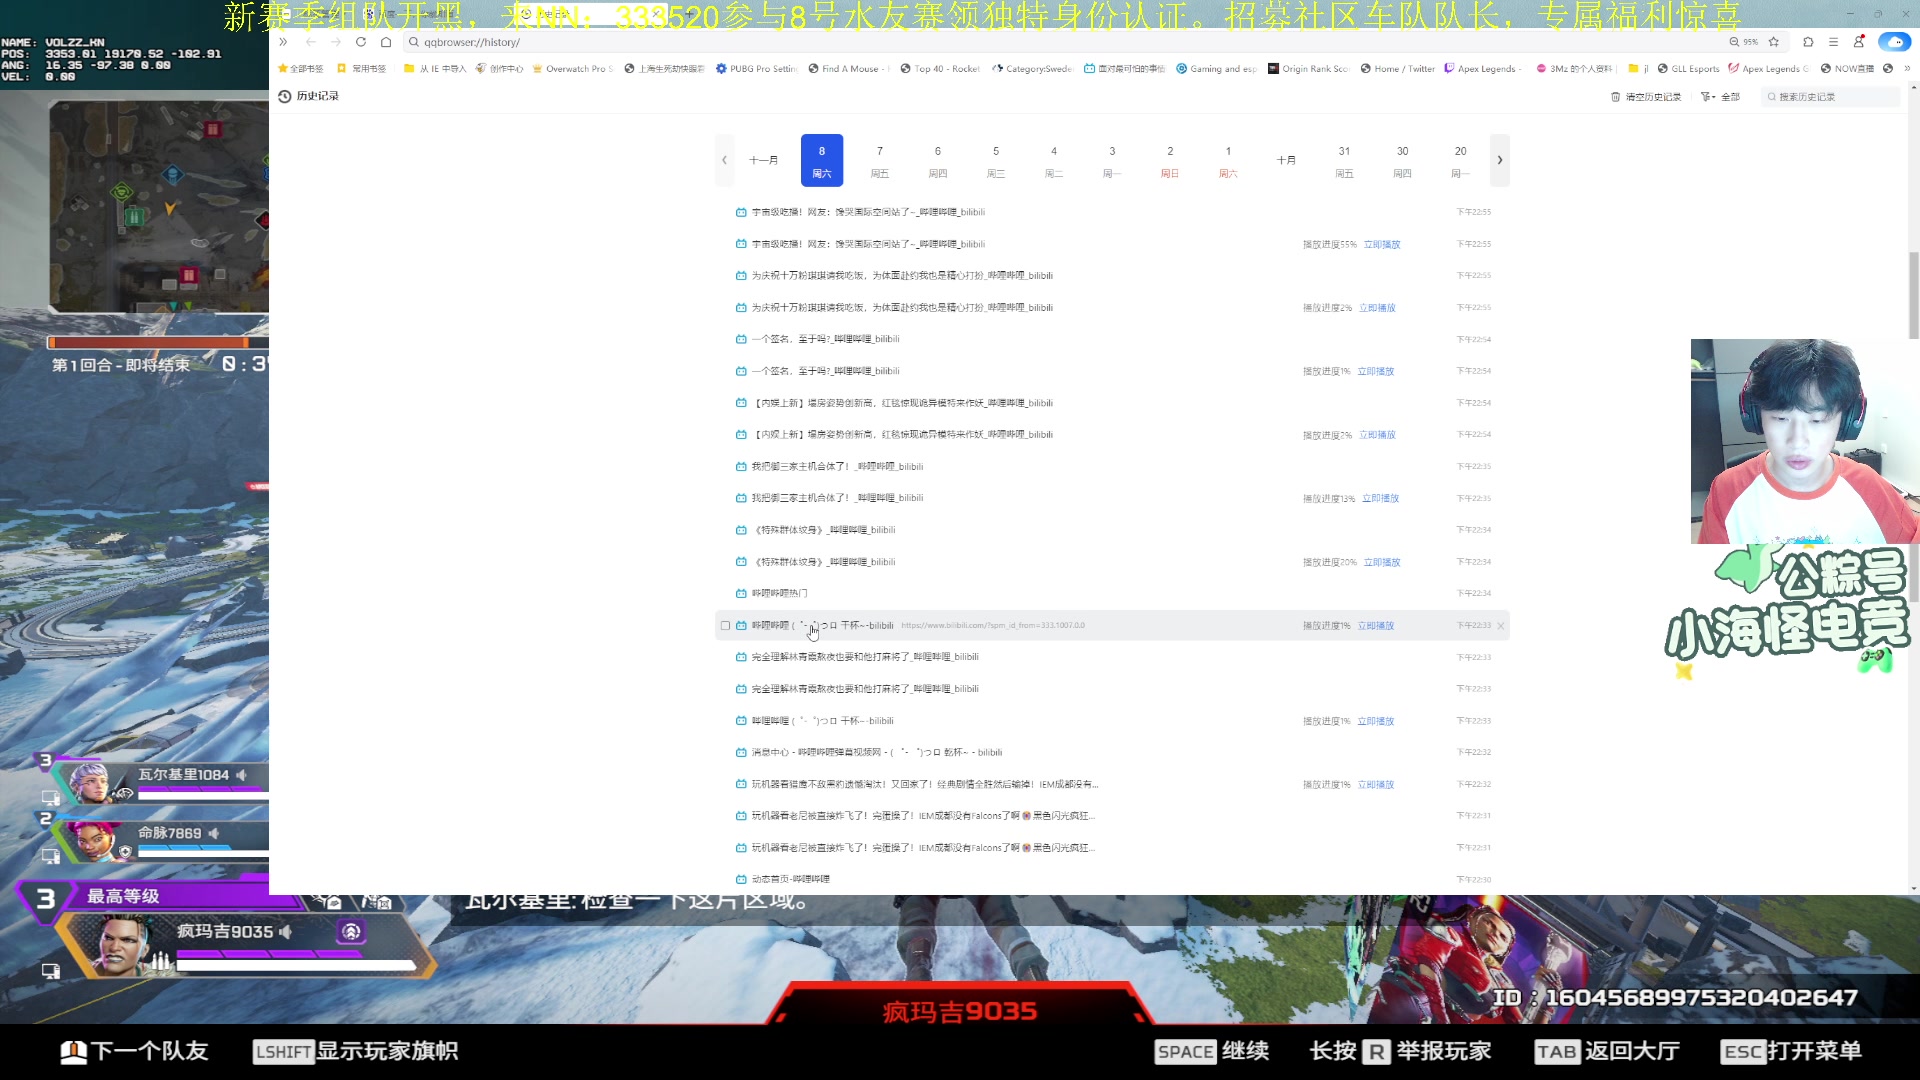
Task: Click the blue cloud sync icon
Action: (x=1894, y=42)
